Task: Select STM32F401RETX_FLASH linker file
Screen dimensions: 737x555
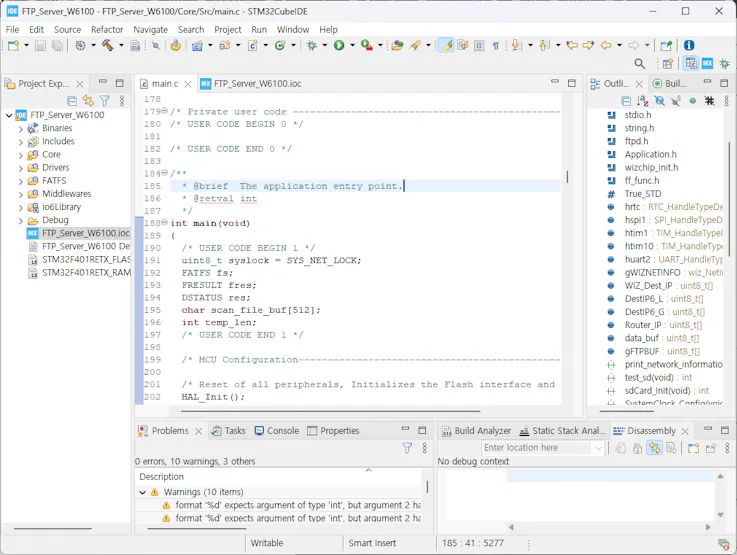Action: point(79,259)
